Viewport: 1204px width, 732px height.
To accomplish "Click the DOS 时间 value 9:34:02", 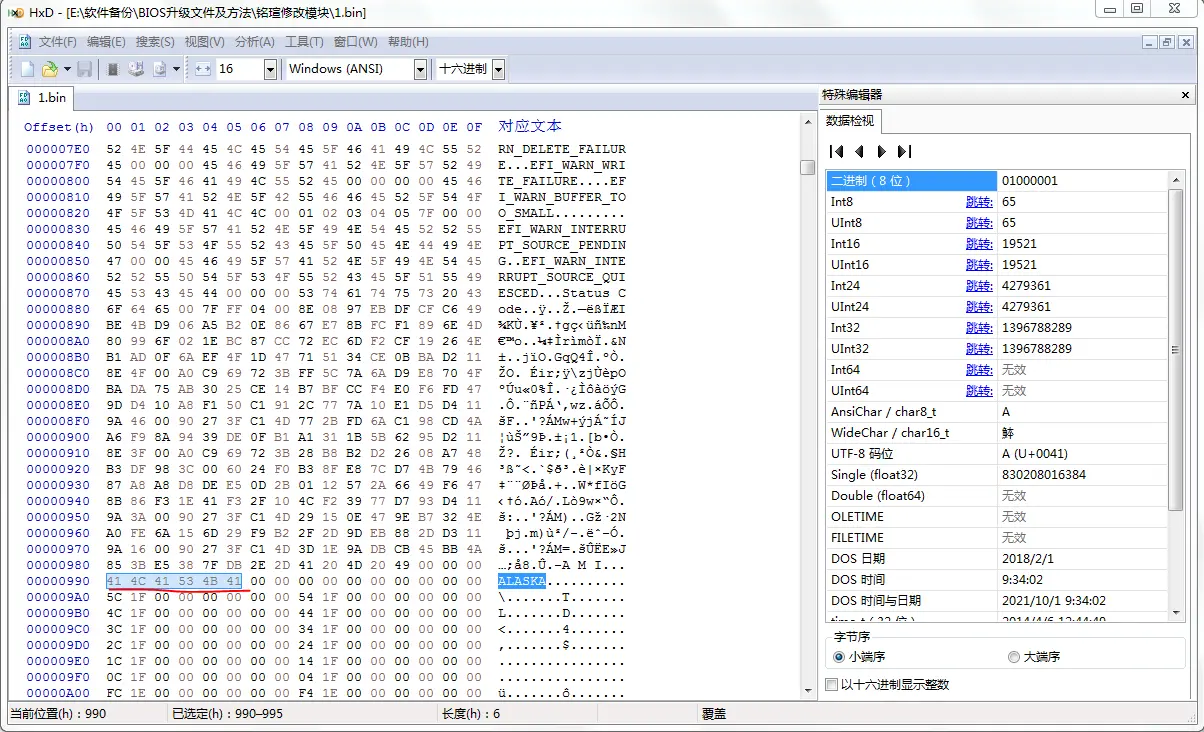I will point(1022,580).
